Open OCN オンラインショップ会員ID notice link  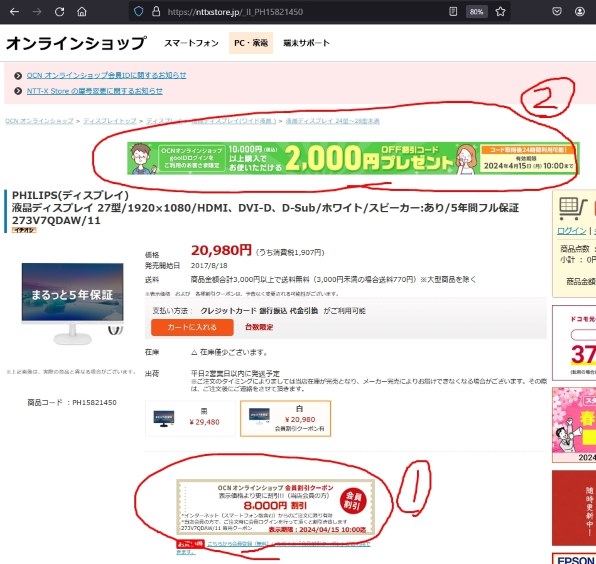(x=106, y=75)
